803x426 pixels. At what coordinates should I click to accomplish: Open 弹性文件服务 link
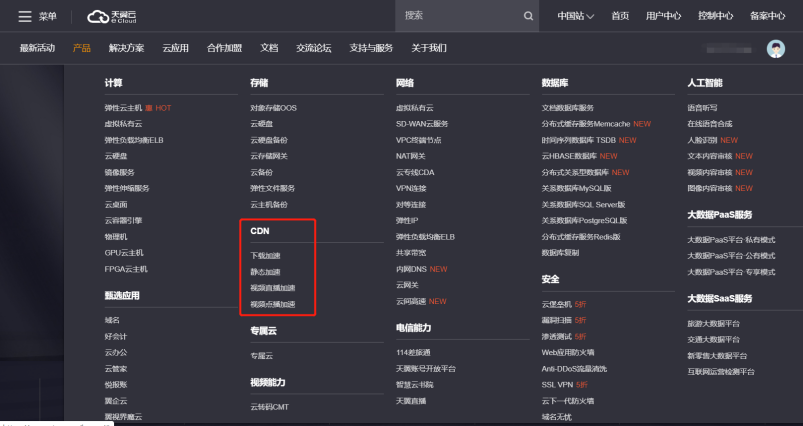[x=272, y=188]
